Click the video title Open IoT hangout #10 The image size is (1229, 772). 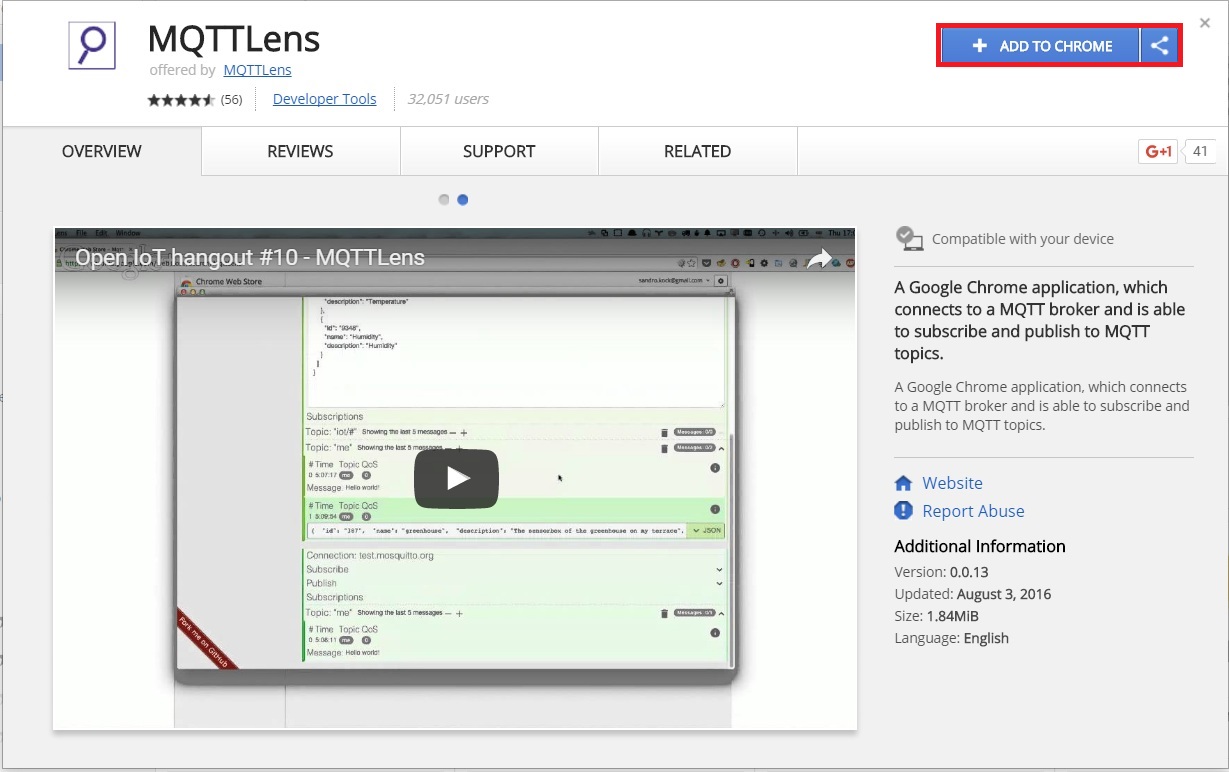click(x=250, y=258)
